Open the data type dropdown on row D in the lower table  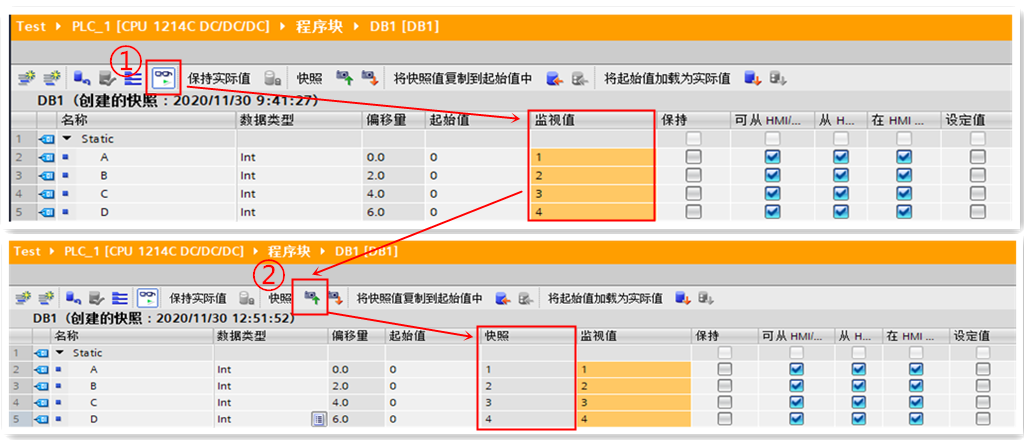pyautogui.click(x=318, y=420)
